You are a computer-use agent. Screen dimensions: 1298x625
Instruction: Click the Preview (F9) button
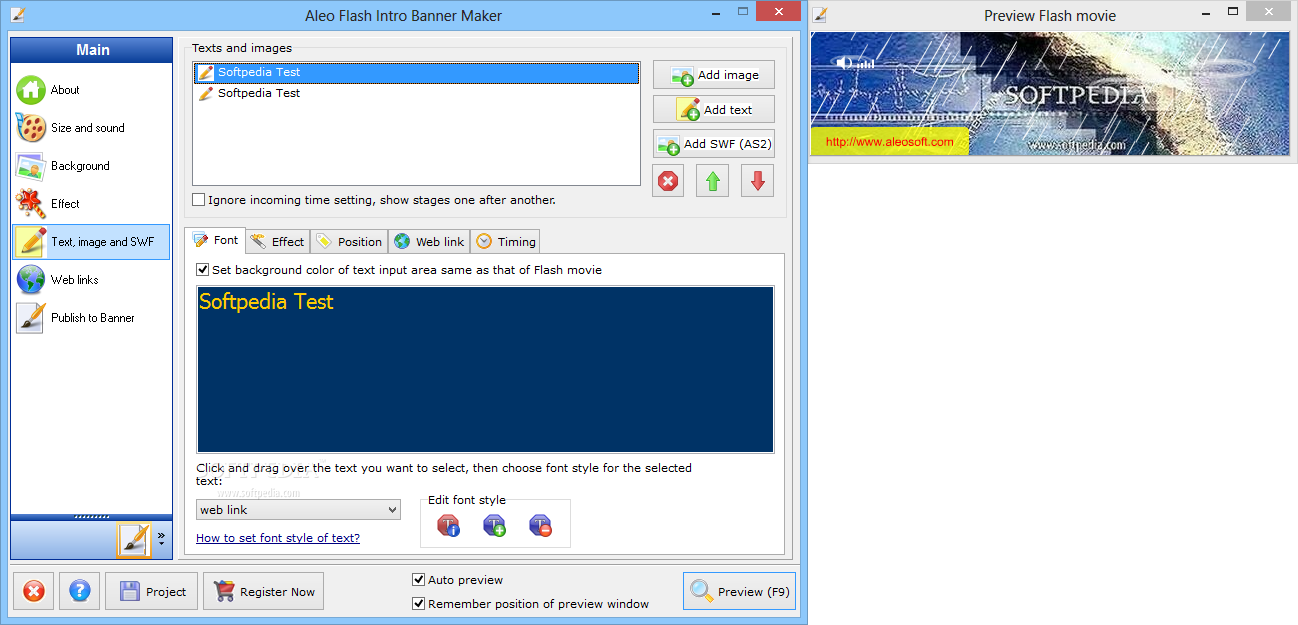(x=739, y=591)
